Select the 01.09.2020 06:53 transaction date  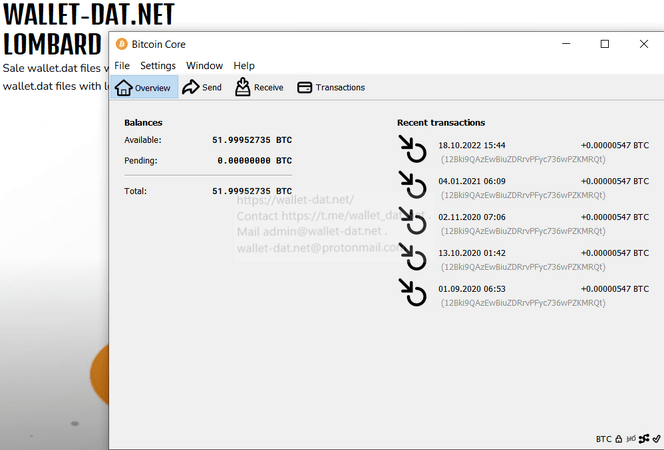(472, 289)
